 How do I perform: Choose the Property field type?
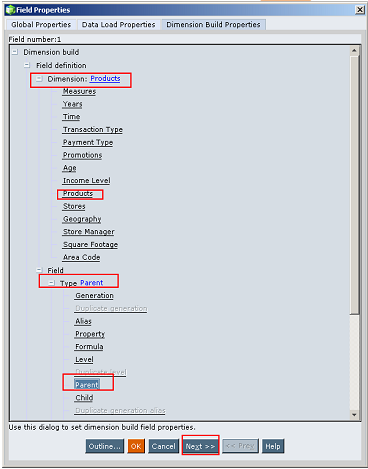pos(90,334)
